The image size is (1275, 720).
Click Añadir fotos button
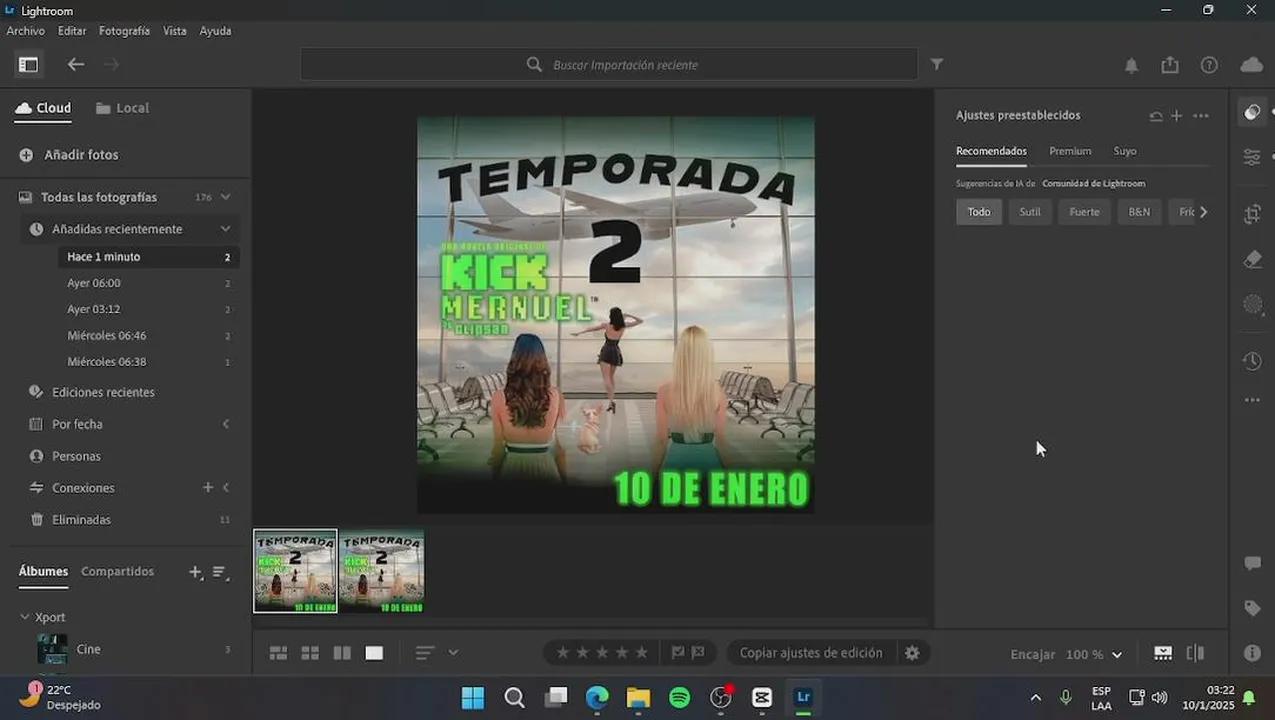80,155
